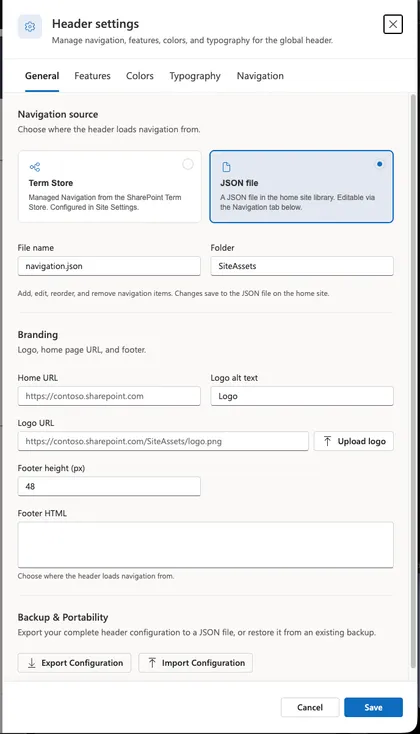Select the Term Store radio button
This screenshot has width=420, height=734.
[x=188, y=164]
